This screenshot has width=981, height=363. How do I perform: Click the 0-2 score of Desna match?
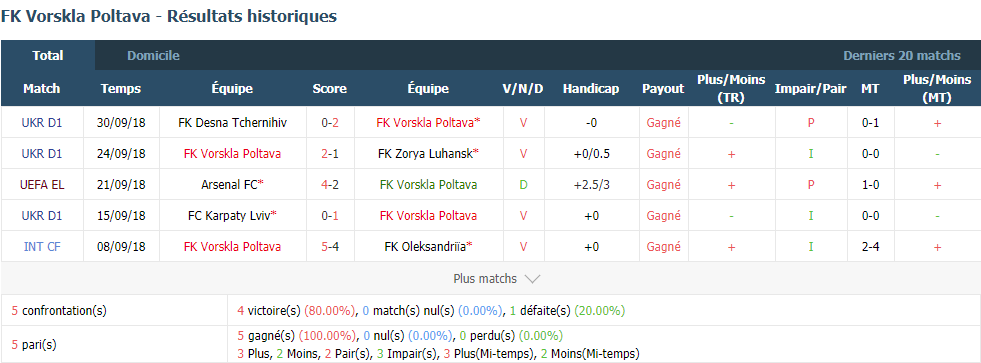point(330,123)
